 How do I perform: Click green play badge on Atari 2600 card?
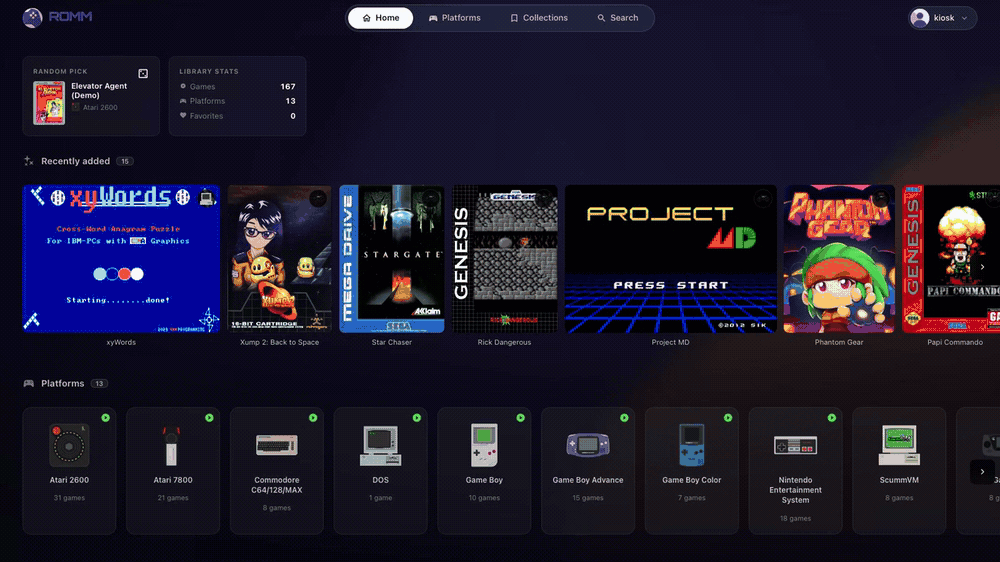[105, 418]
